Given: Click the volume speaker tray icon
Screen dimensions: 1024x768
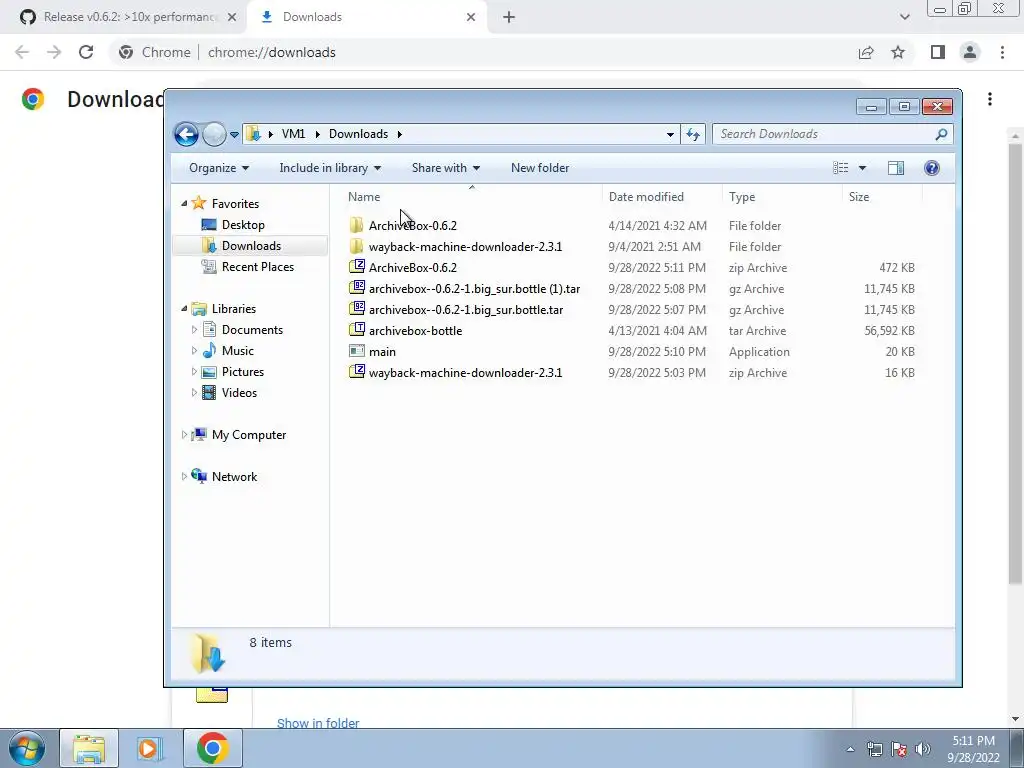Looking at the screenshot, I should pos(922,748).
